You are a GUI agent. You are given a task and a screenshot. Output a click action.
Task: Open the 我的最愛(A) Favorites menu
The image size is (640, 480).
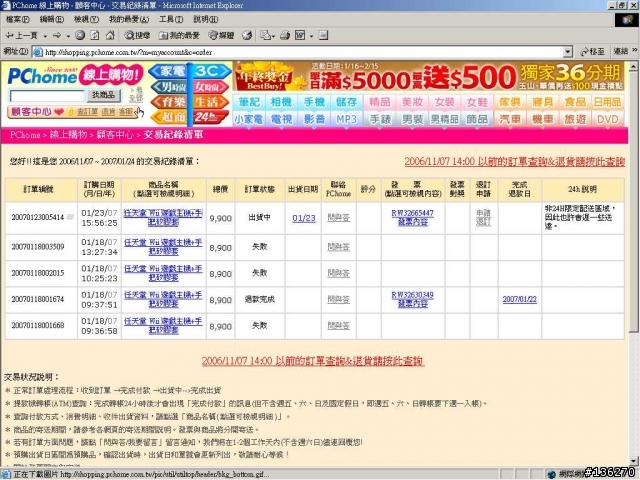point(129,19)
